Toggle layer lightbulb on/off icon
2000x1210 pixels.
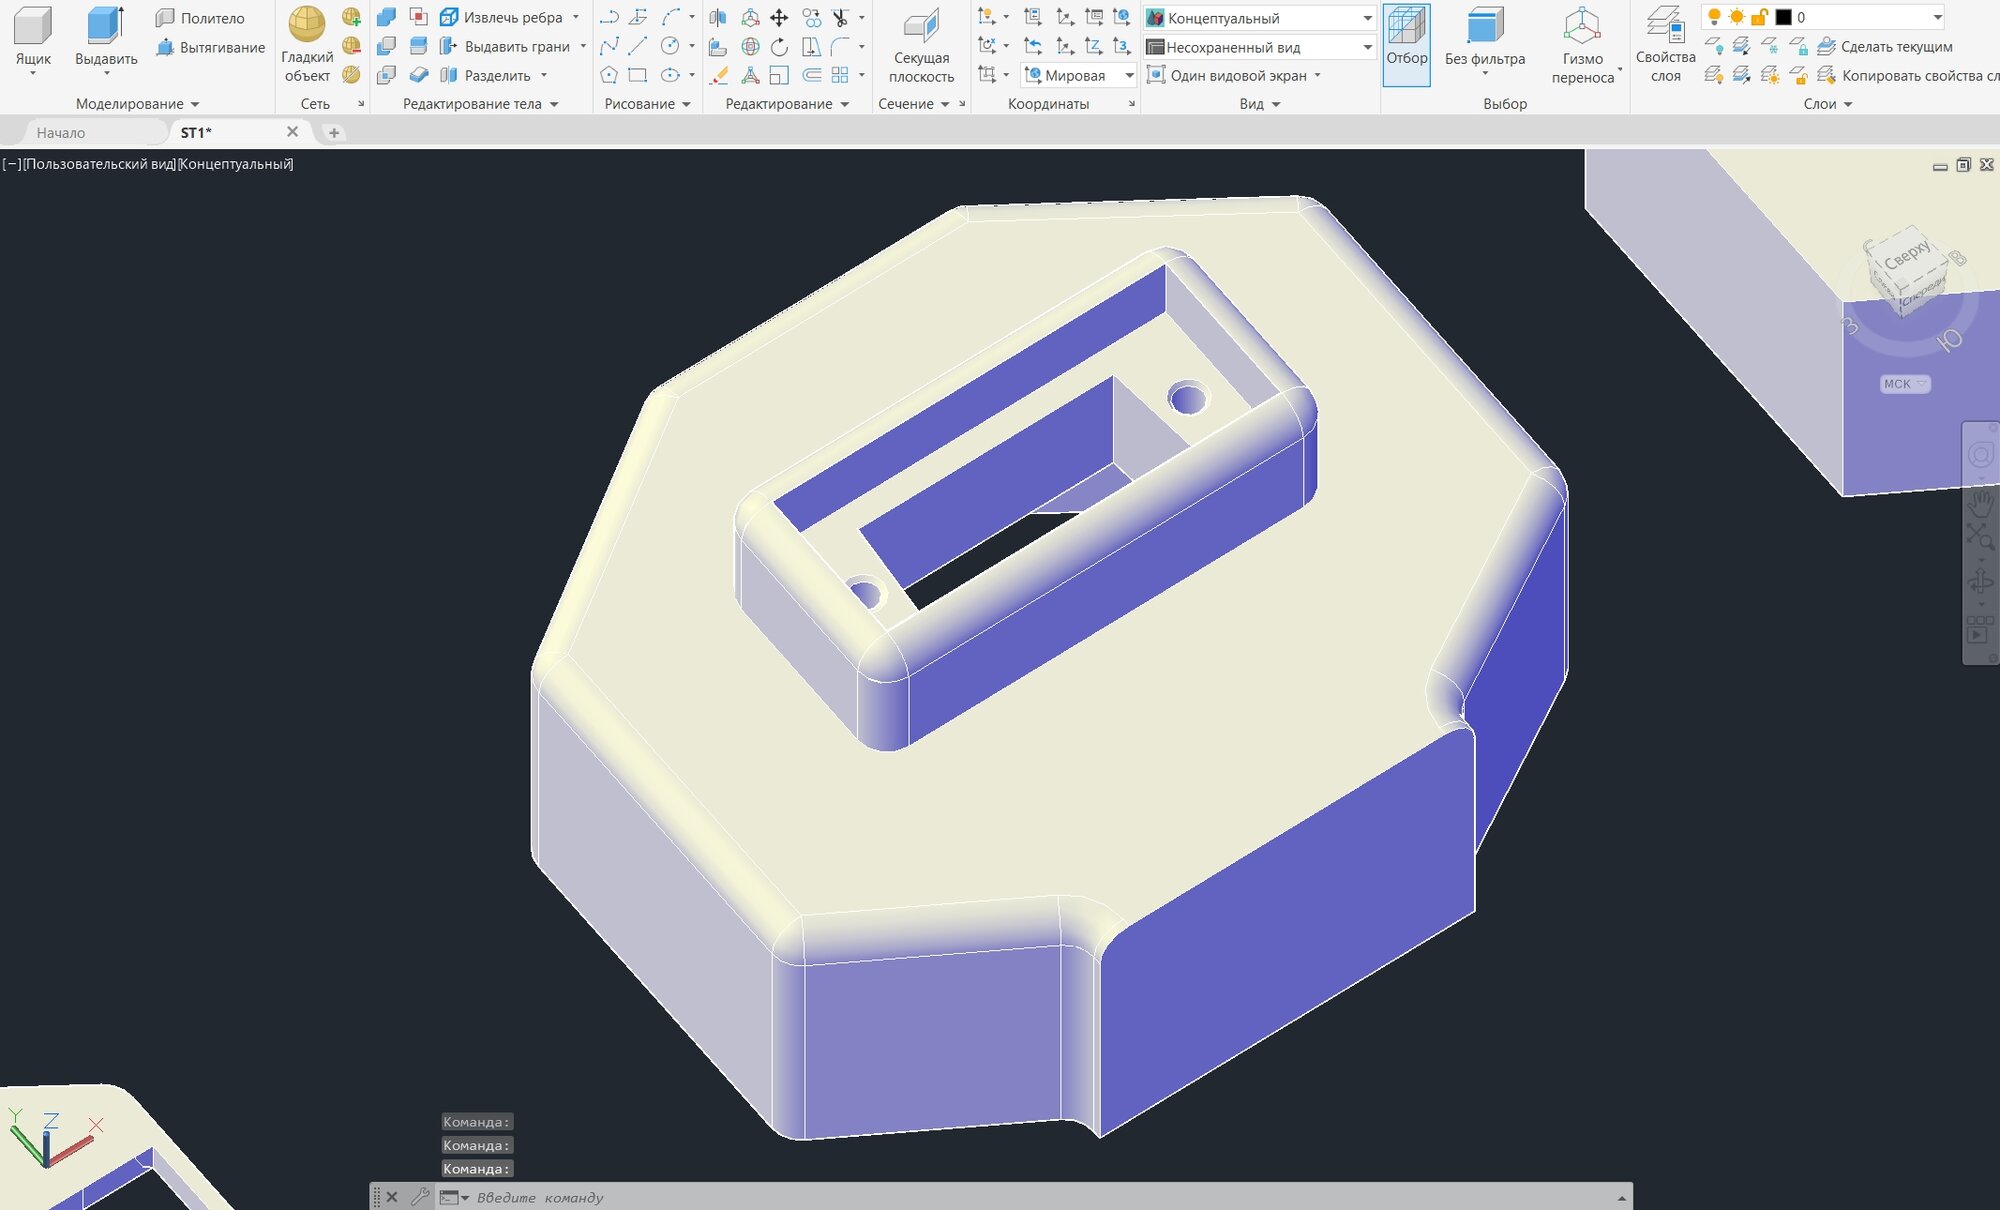(1714, 17)
